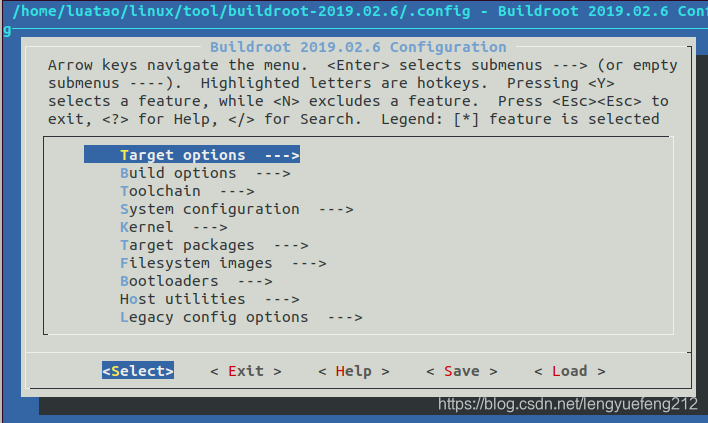Click the .config file path in header

[x=242, y=11]
